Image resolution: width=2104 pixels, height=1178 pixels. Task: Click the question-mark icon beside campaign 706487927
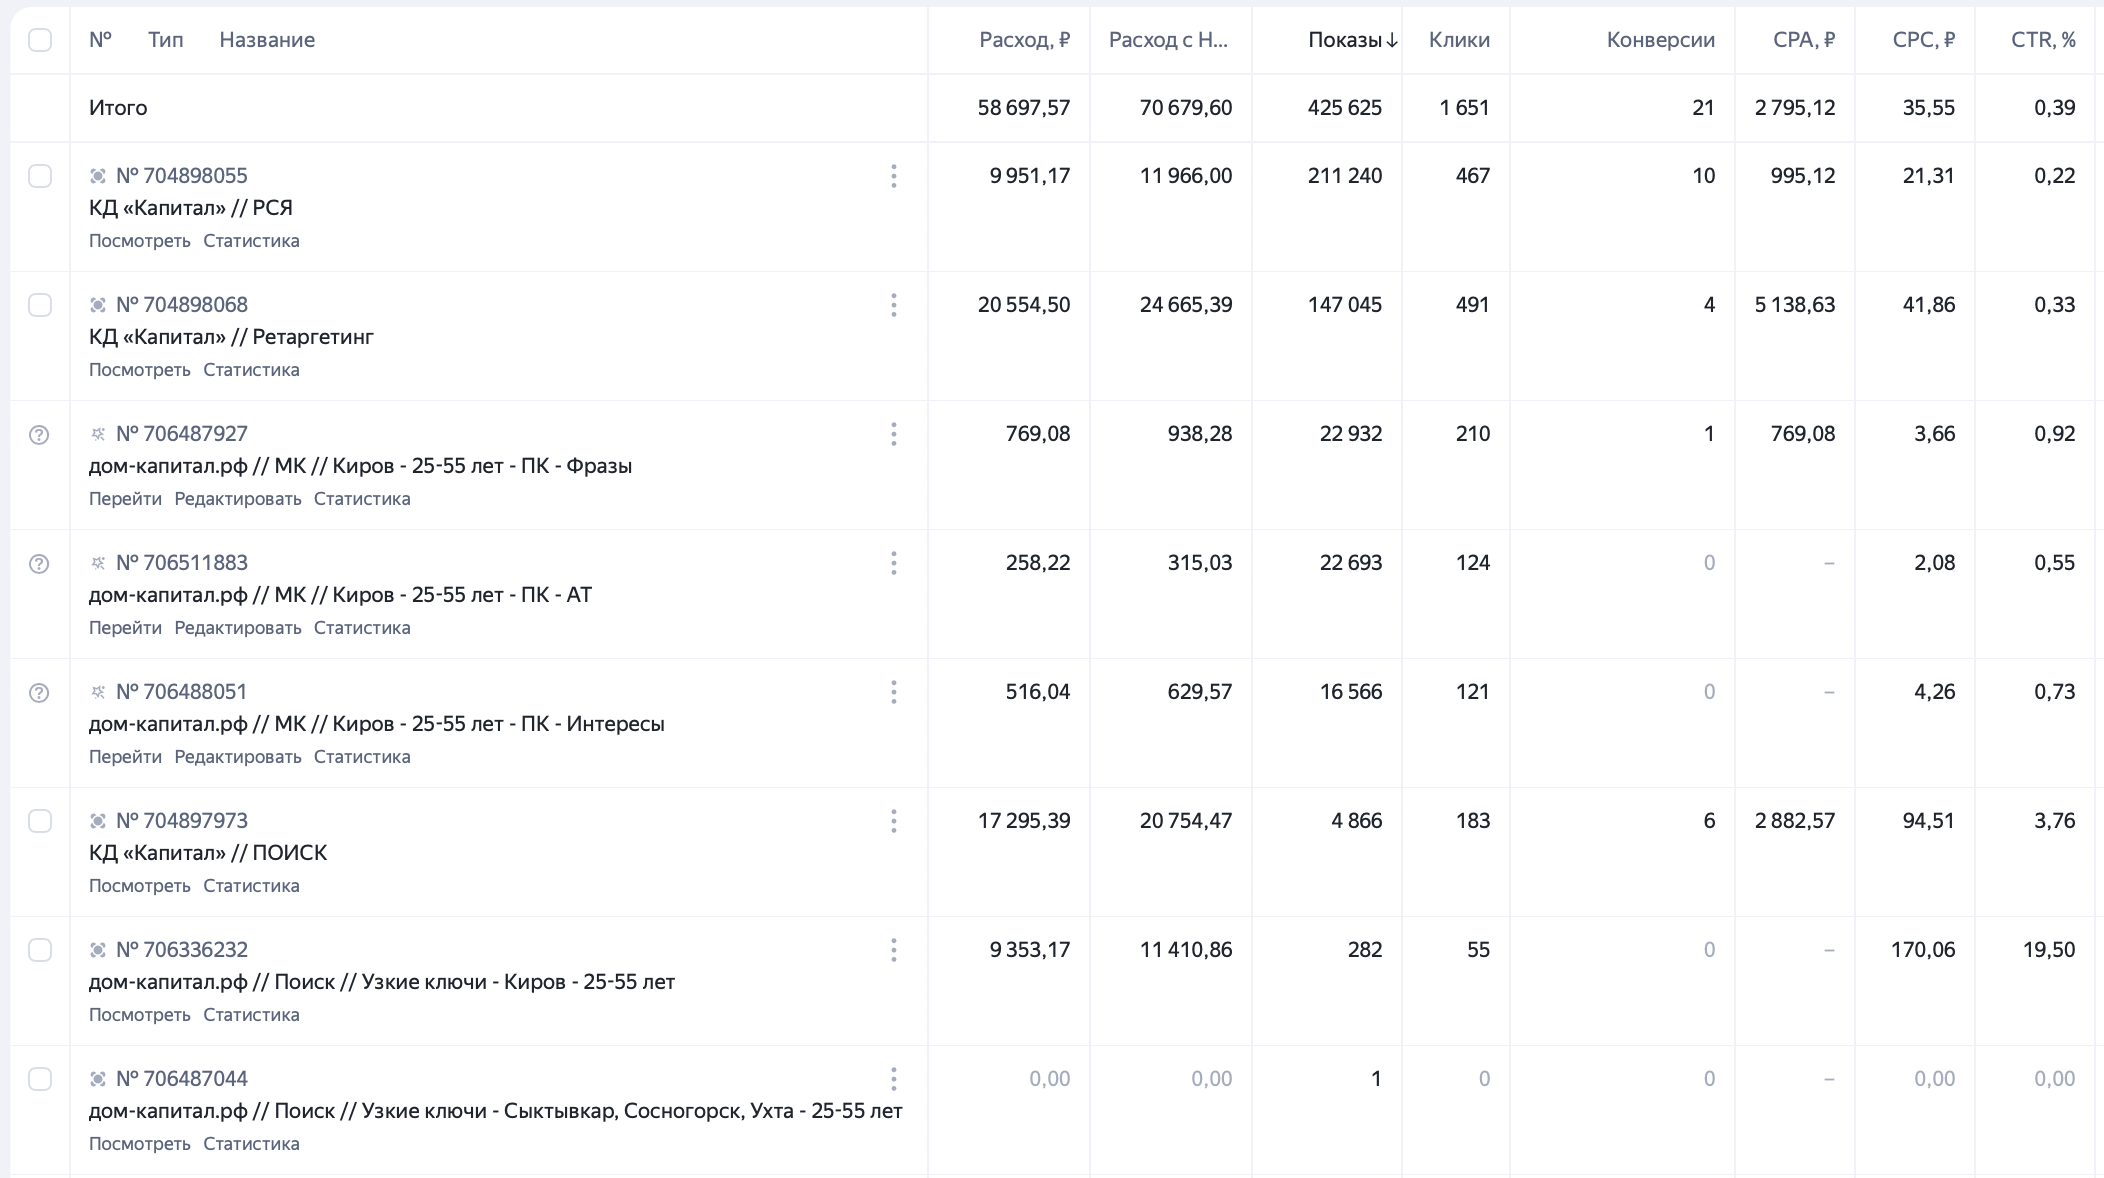(x=39, y=435)
